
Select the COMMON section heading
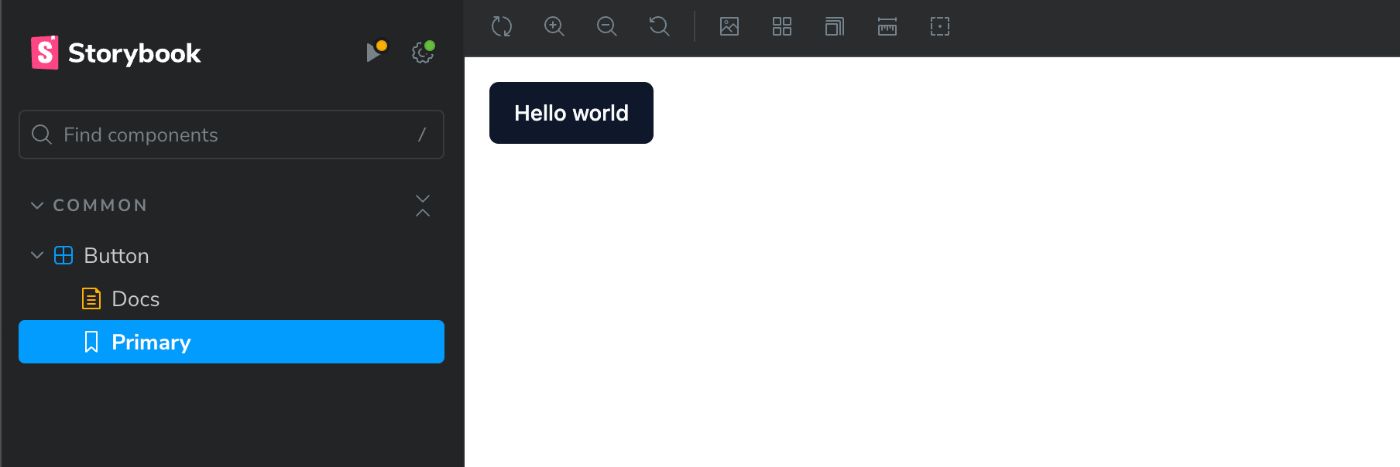100,205
